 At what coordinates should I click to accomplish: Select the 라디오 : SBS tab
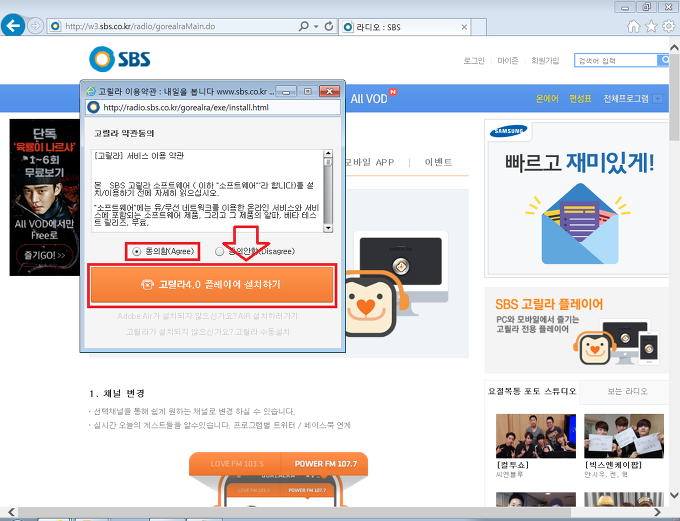tap(404, 27)
